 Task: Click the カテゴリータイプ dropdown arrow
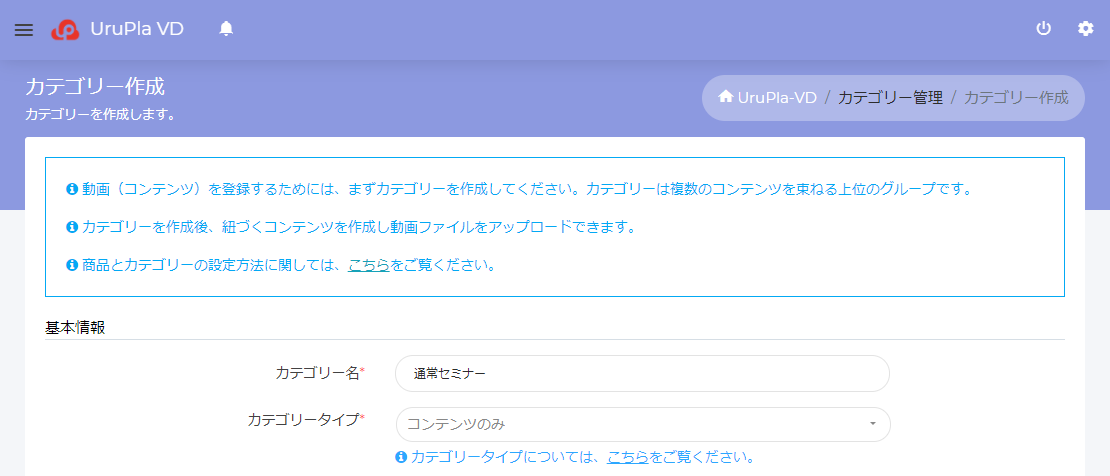[x=873, y=424]
